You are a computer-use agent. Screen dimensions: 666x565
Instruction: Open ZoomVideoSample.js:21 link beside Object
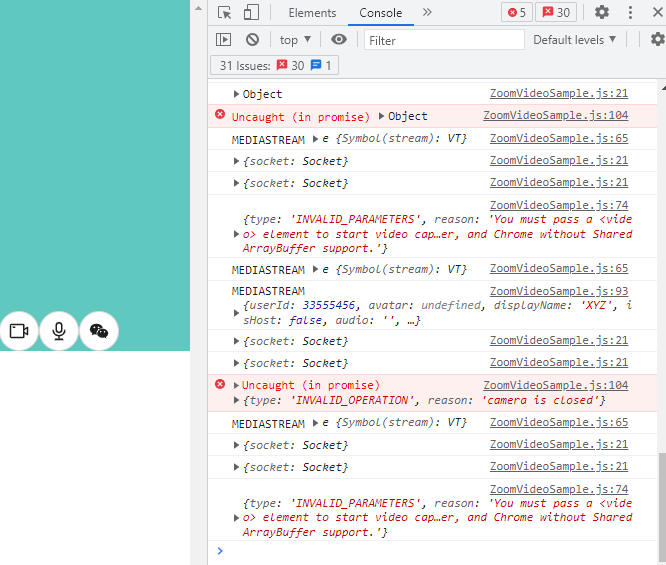coord(559,93)
